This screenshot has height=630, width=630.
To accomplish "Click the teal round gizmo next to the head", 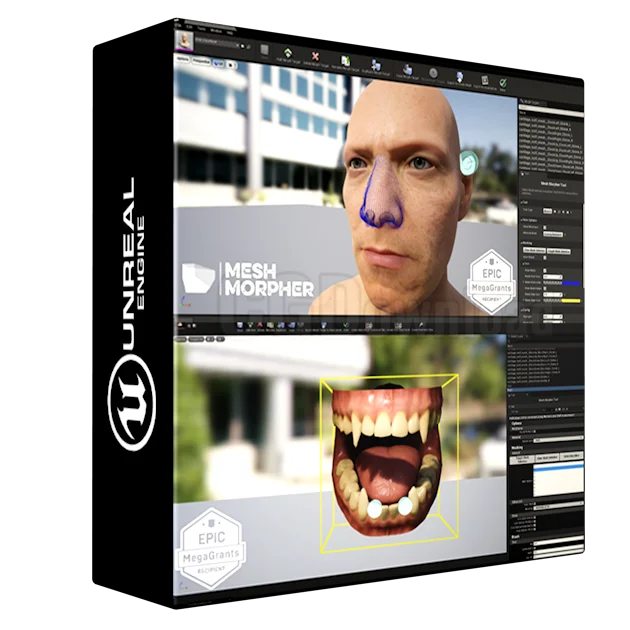I will (x=468, y=163).
